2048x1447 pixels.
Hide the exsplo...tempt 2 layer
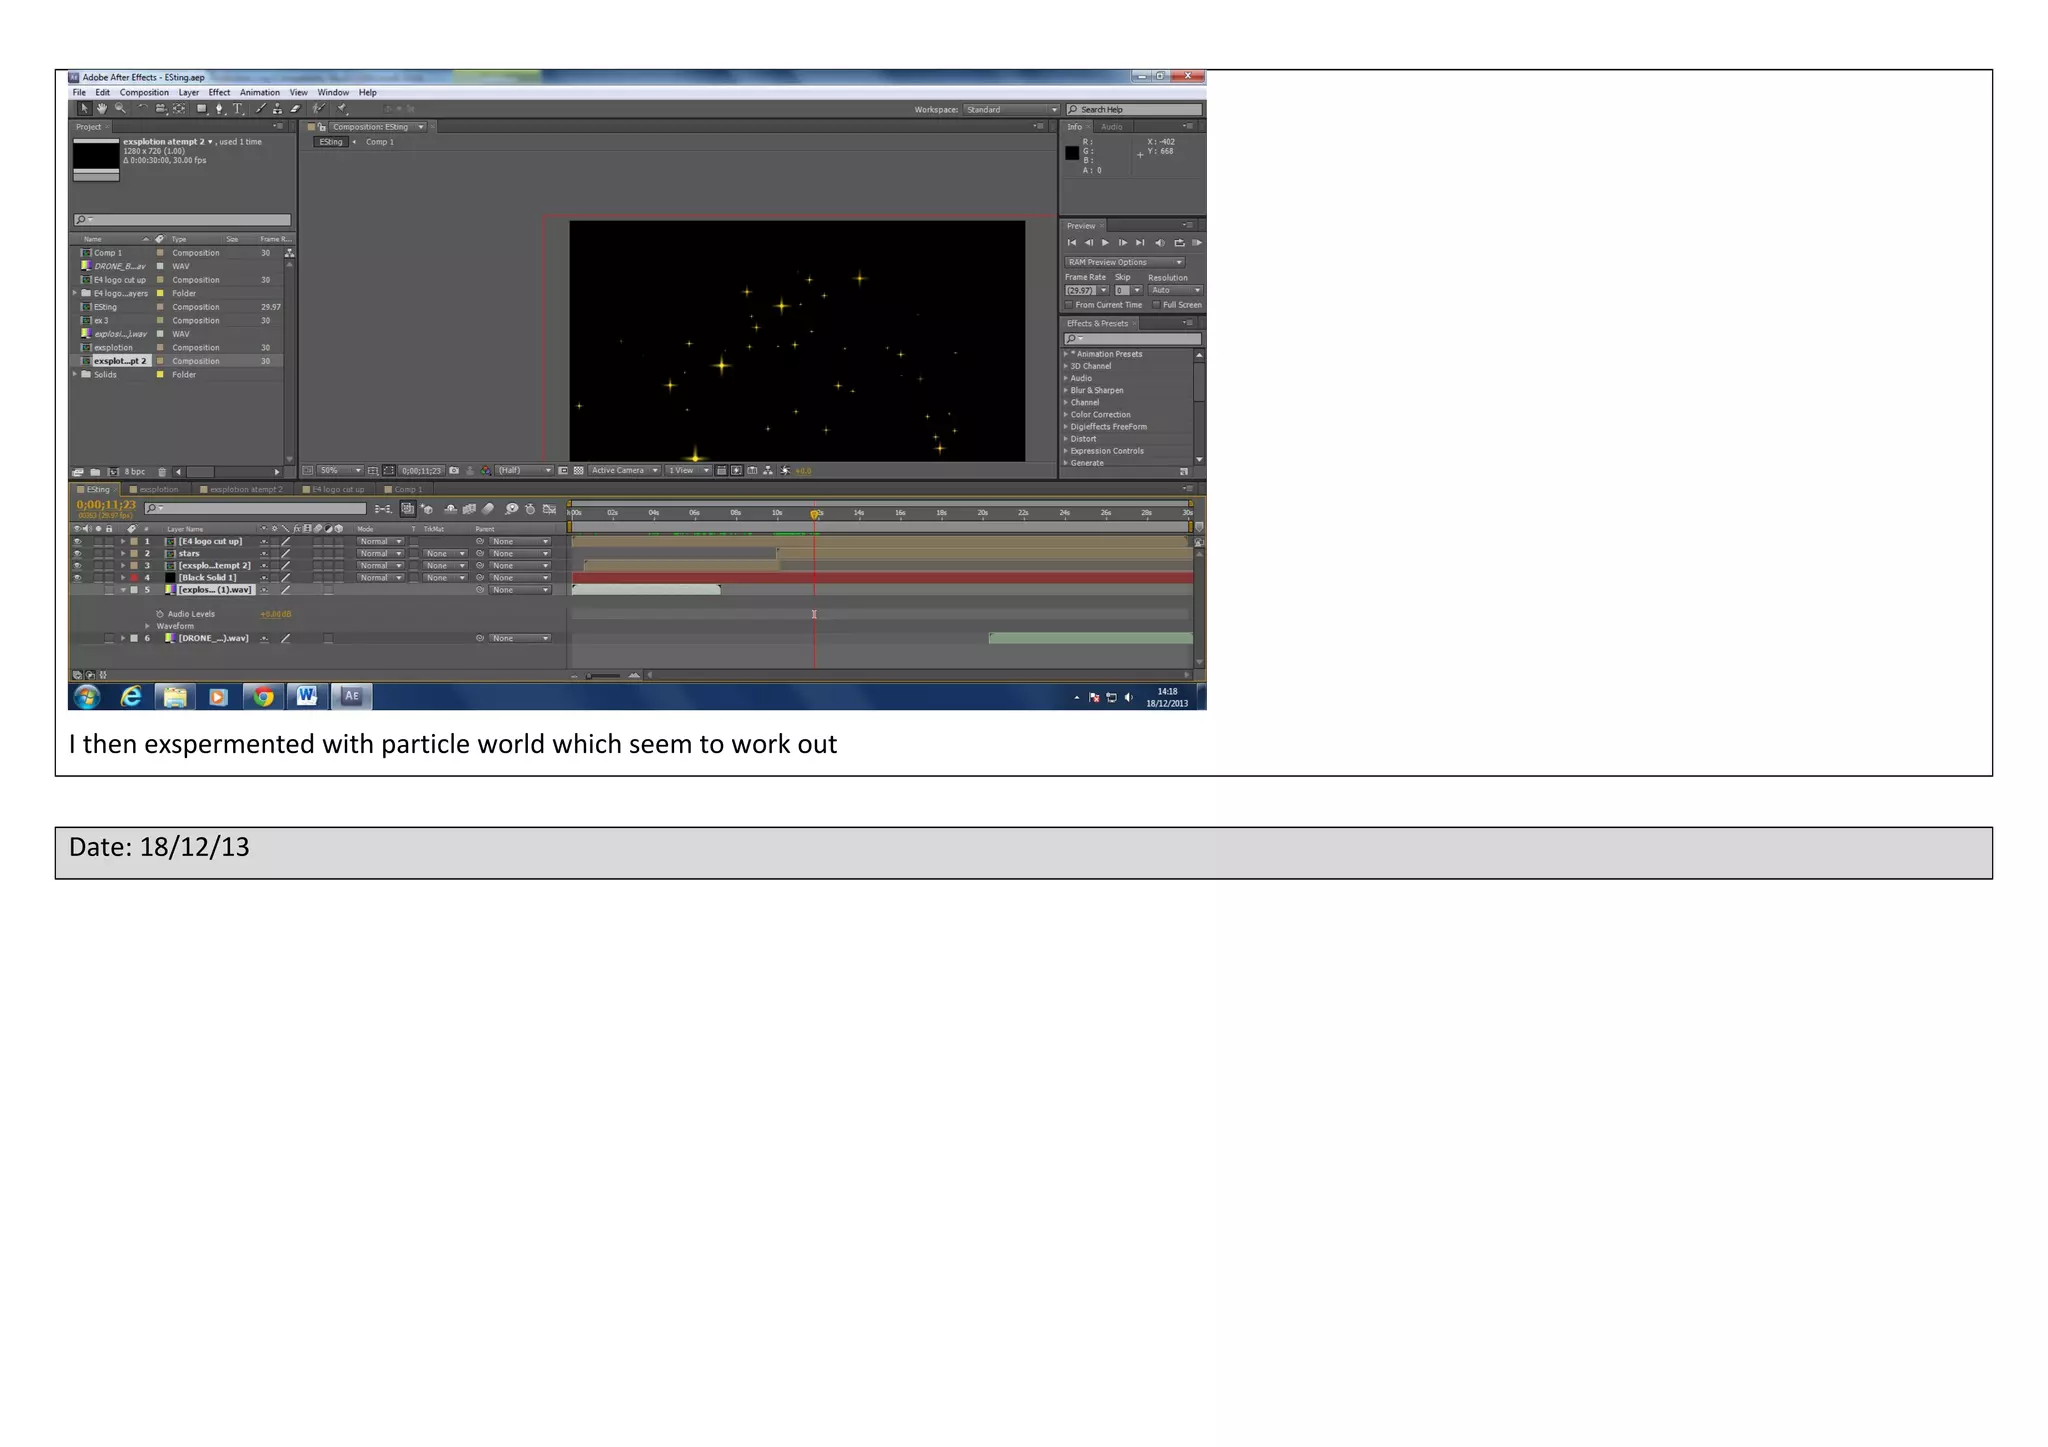point(77,565)
